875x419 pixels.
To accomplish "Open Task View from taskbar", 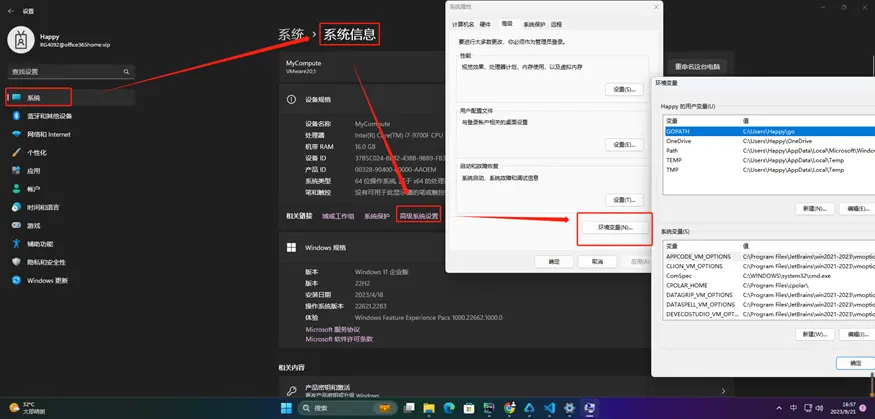I will click(x=409, y=408).
